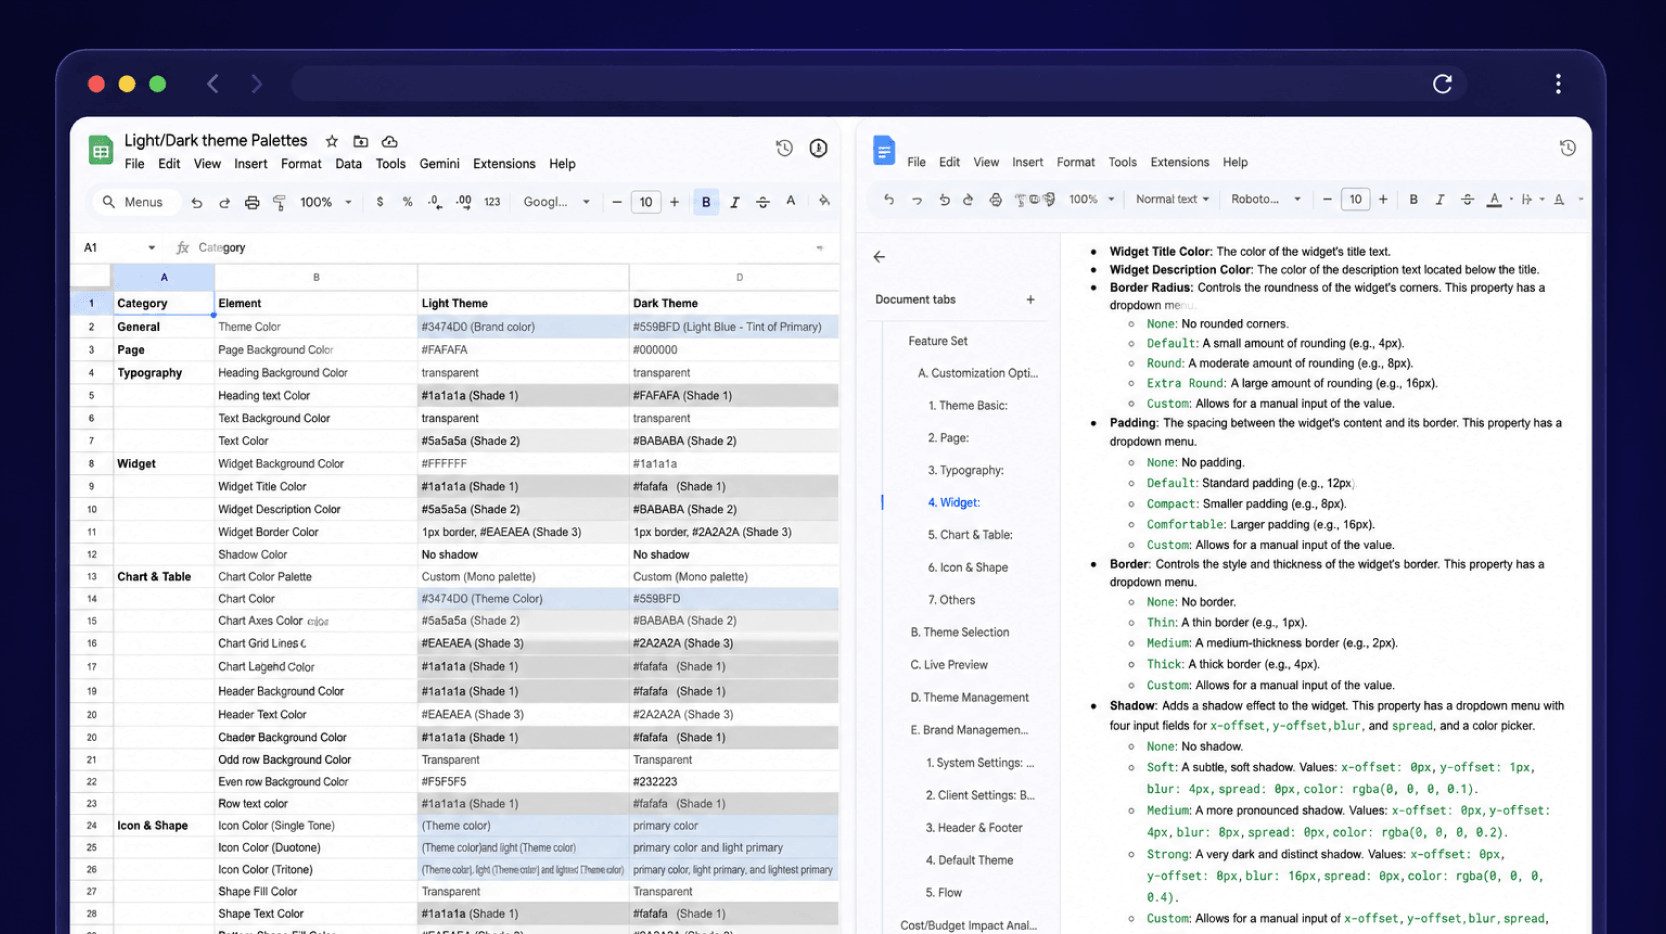
Task: Open the Cost/Budget Impact Anal... document tab
Action: 968,926
